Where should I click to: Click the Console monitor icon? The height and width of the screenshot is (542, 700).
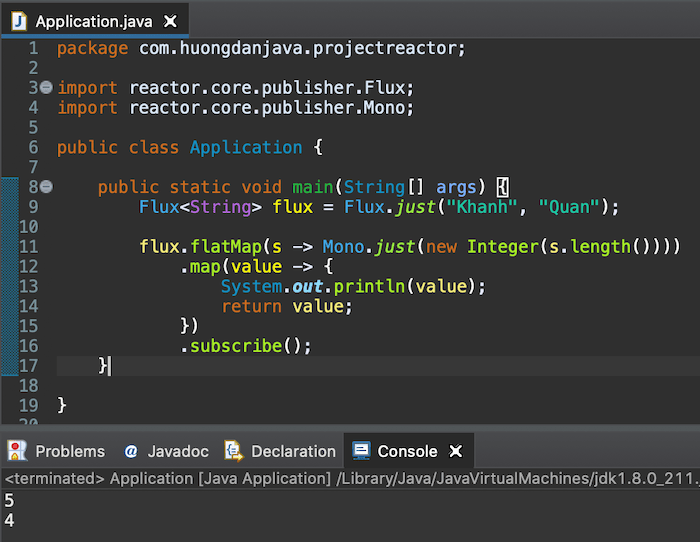click(x=361, y=450)
